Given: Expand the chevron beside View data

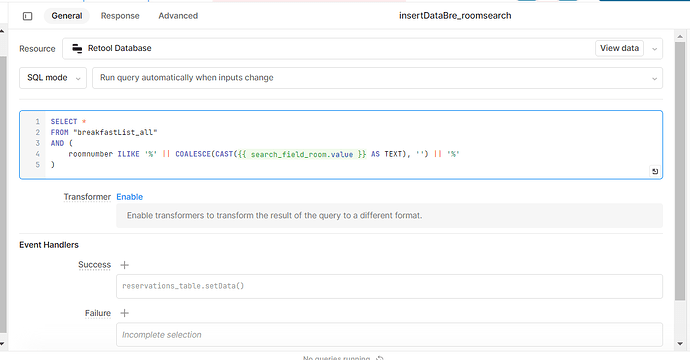Looking at the screenshot, I should point(654,49).
